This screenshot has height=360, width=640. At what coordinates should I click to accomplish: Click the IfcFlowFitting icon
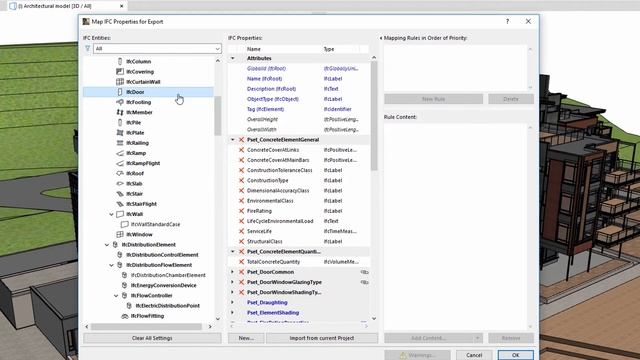pos(124,316)
